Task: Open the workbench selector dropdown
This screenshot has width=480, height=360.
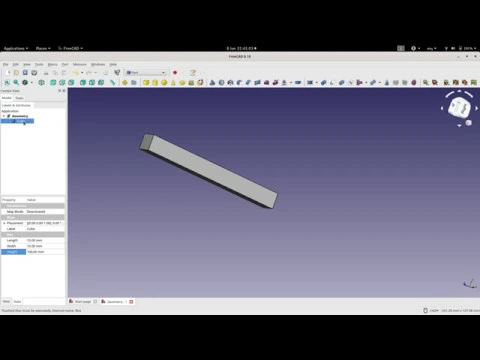Action: point(146,72)
